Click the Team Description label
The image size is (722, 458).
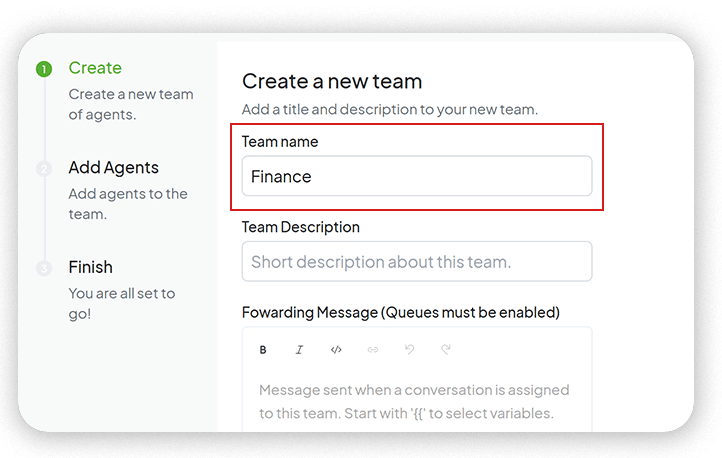301,227
